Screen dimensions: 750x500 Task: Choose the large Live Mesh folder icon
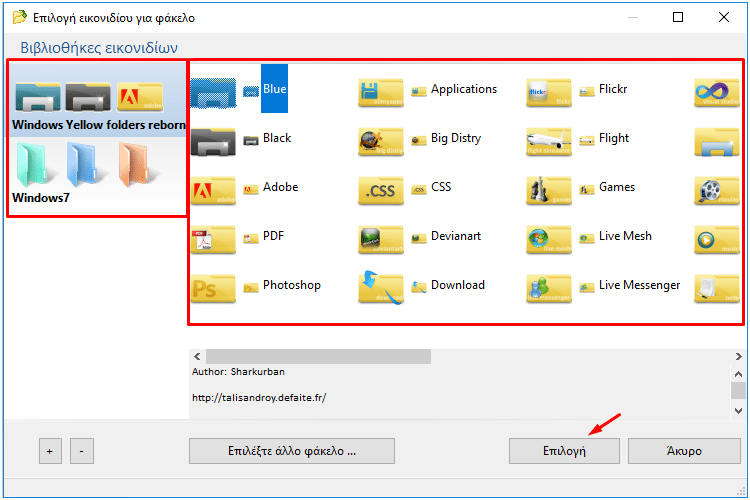(549, 240)
